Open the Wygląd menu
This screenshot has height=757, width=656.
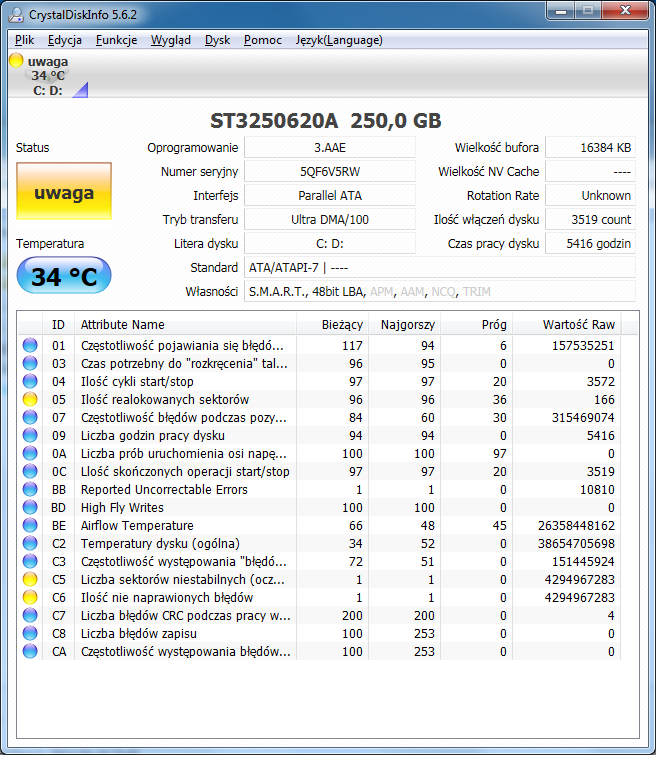tap(171, 40)
